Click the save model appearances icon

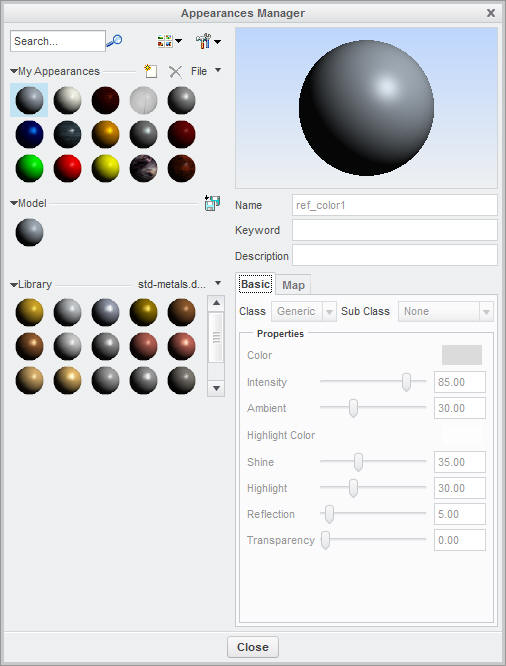point(212,203)
